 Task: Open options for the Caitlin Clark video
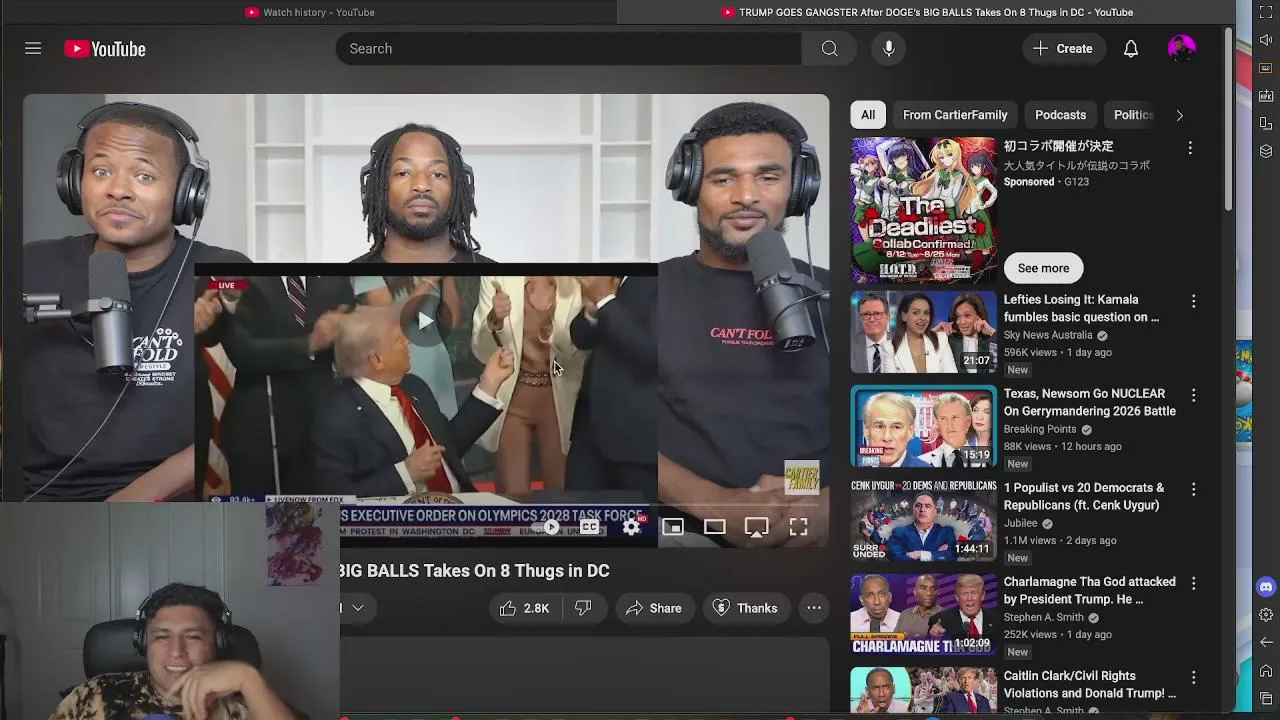click(1193, 677)
